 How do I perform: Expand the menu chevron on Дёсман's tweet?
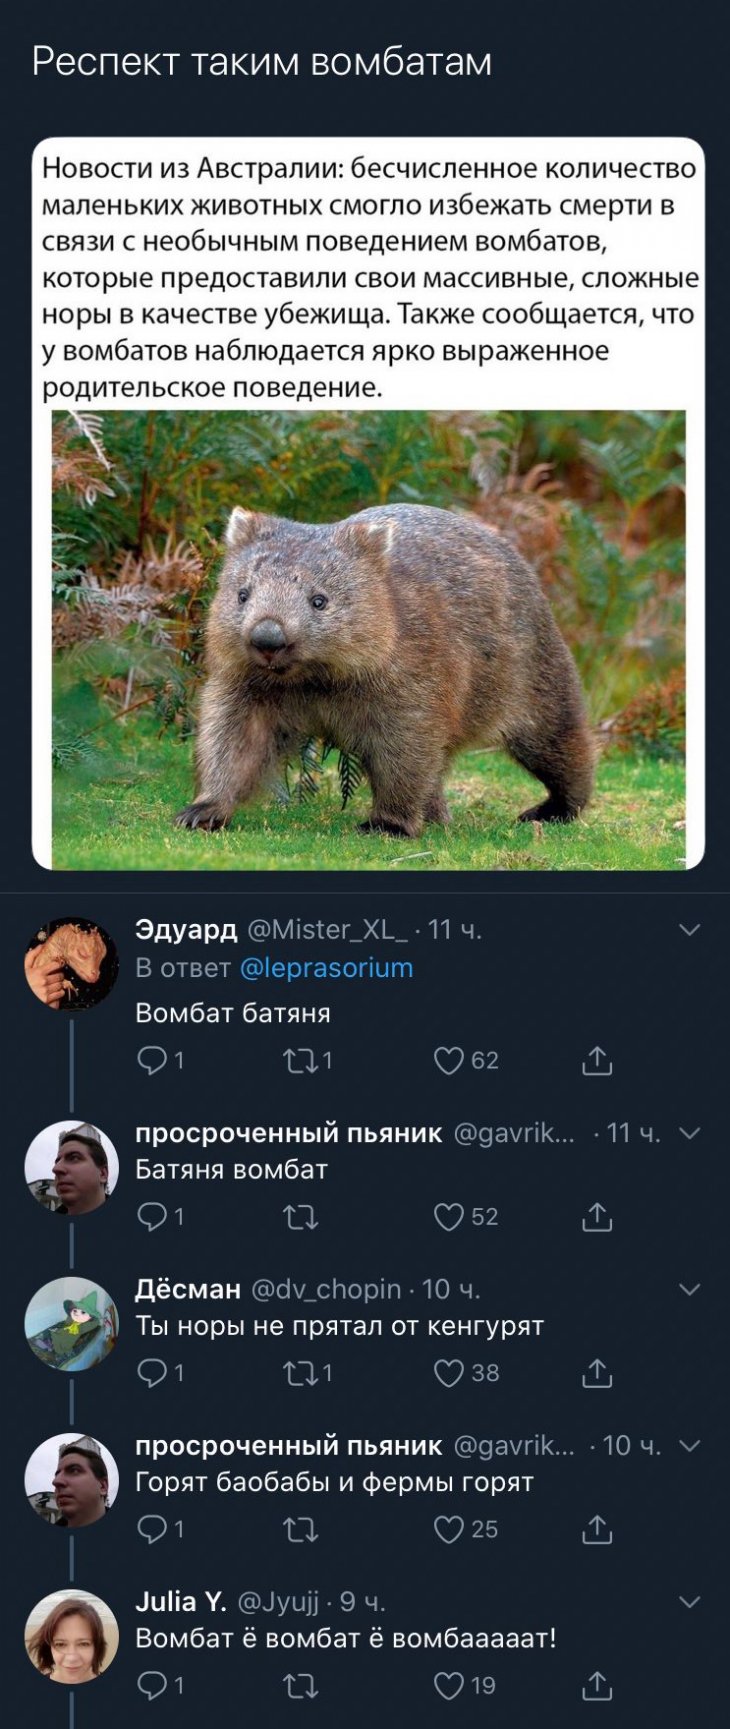(690, 1289)
